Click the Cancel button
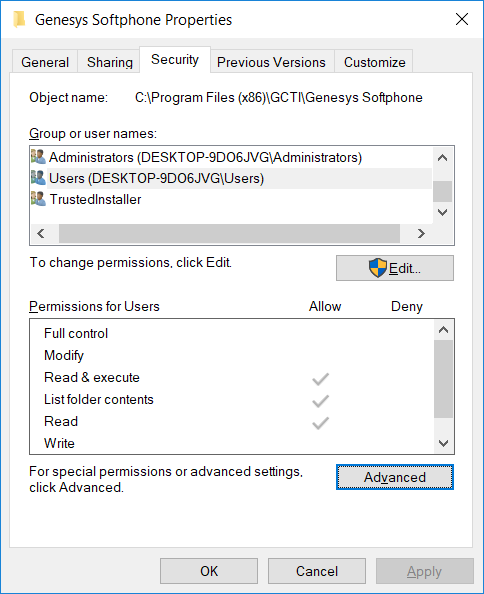Viewport: 484px width, 594px height. [x=317, y=571]
